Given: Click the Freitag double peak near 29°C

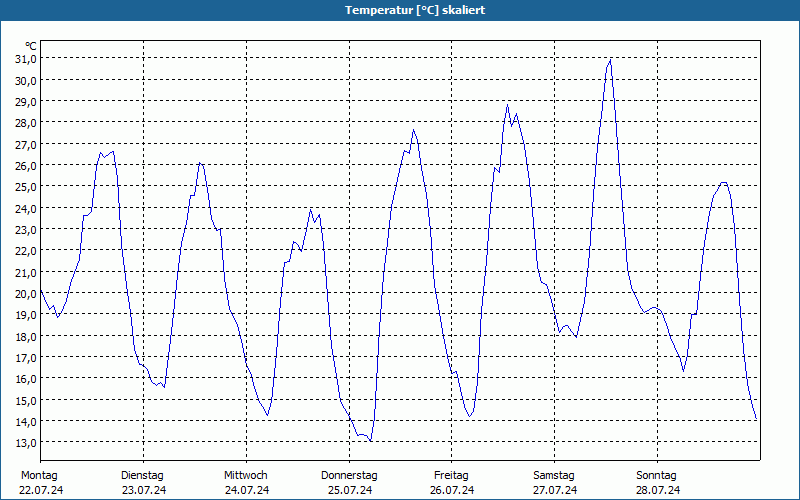Looking at the screenshot, I should tap(512, 115).
